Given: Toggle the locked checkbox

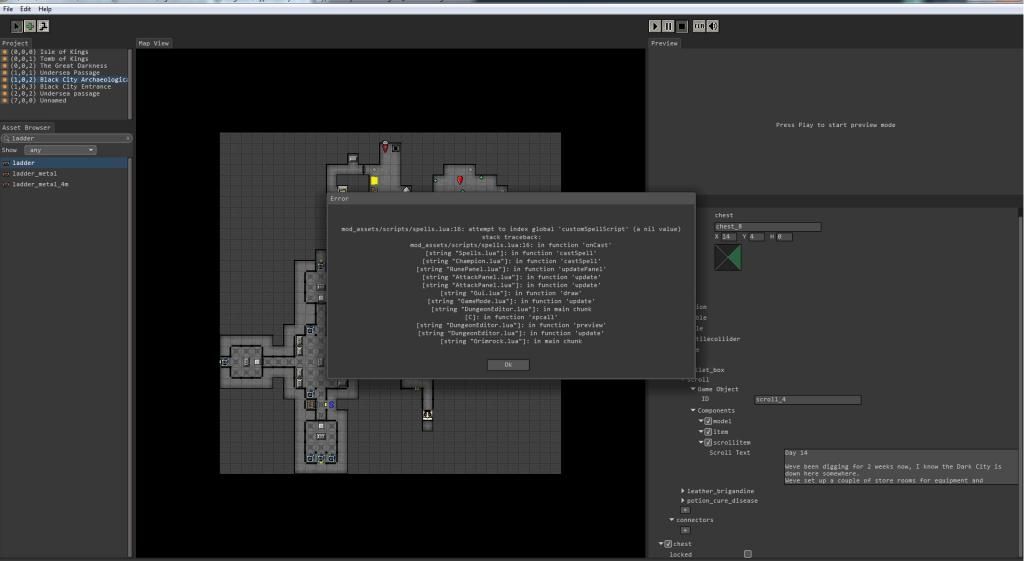Looking at the screenshot, I should point(748,554).
